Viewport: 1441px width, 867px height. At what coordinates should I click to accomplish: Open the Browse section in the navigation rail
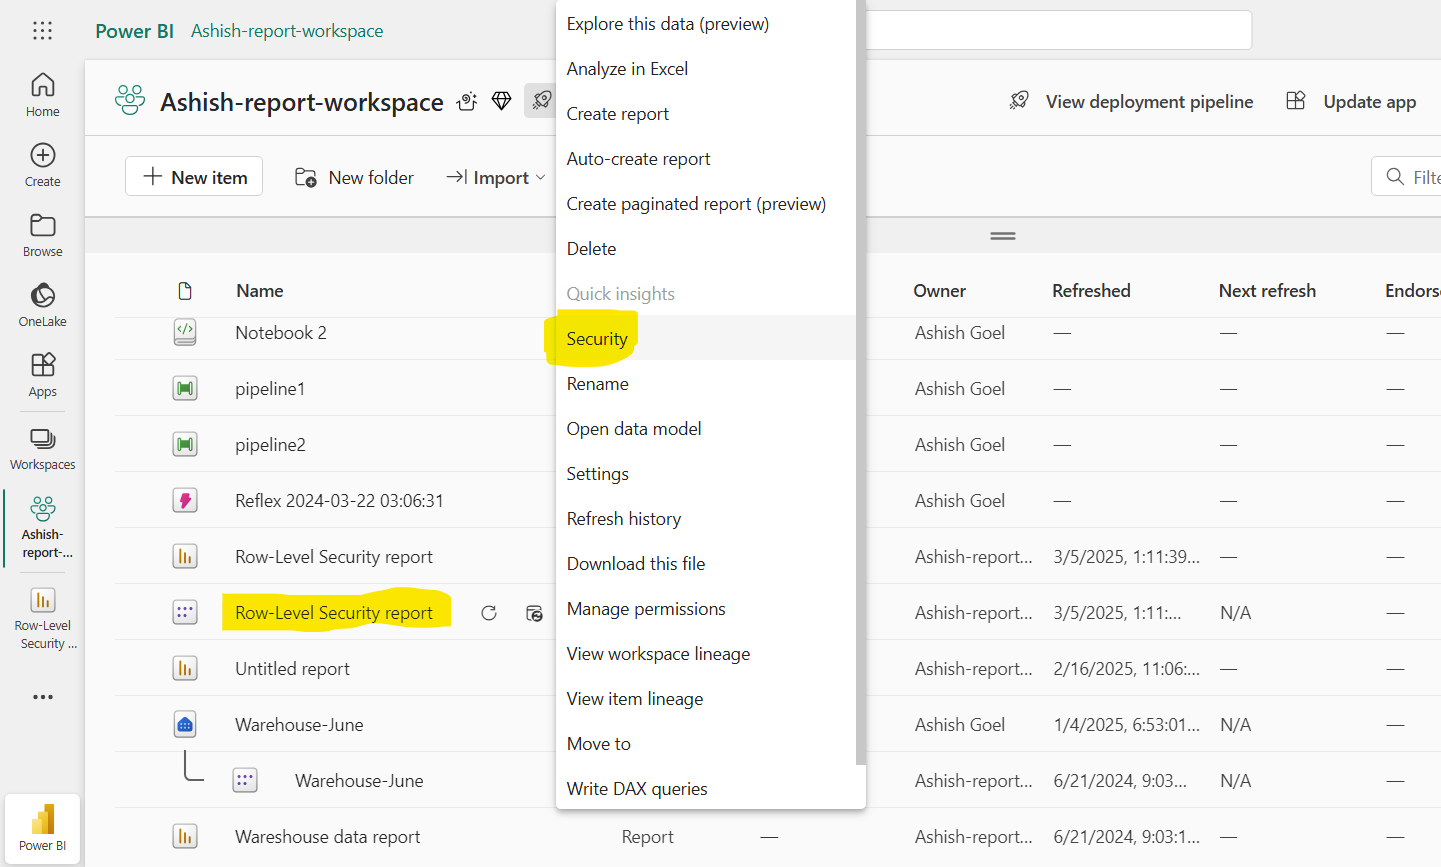[42, 235]
